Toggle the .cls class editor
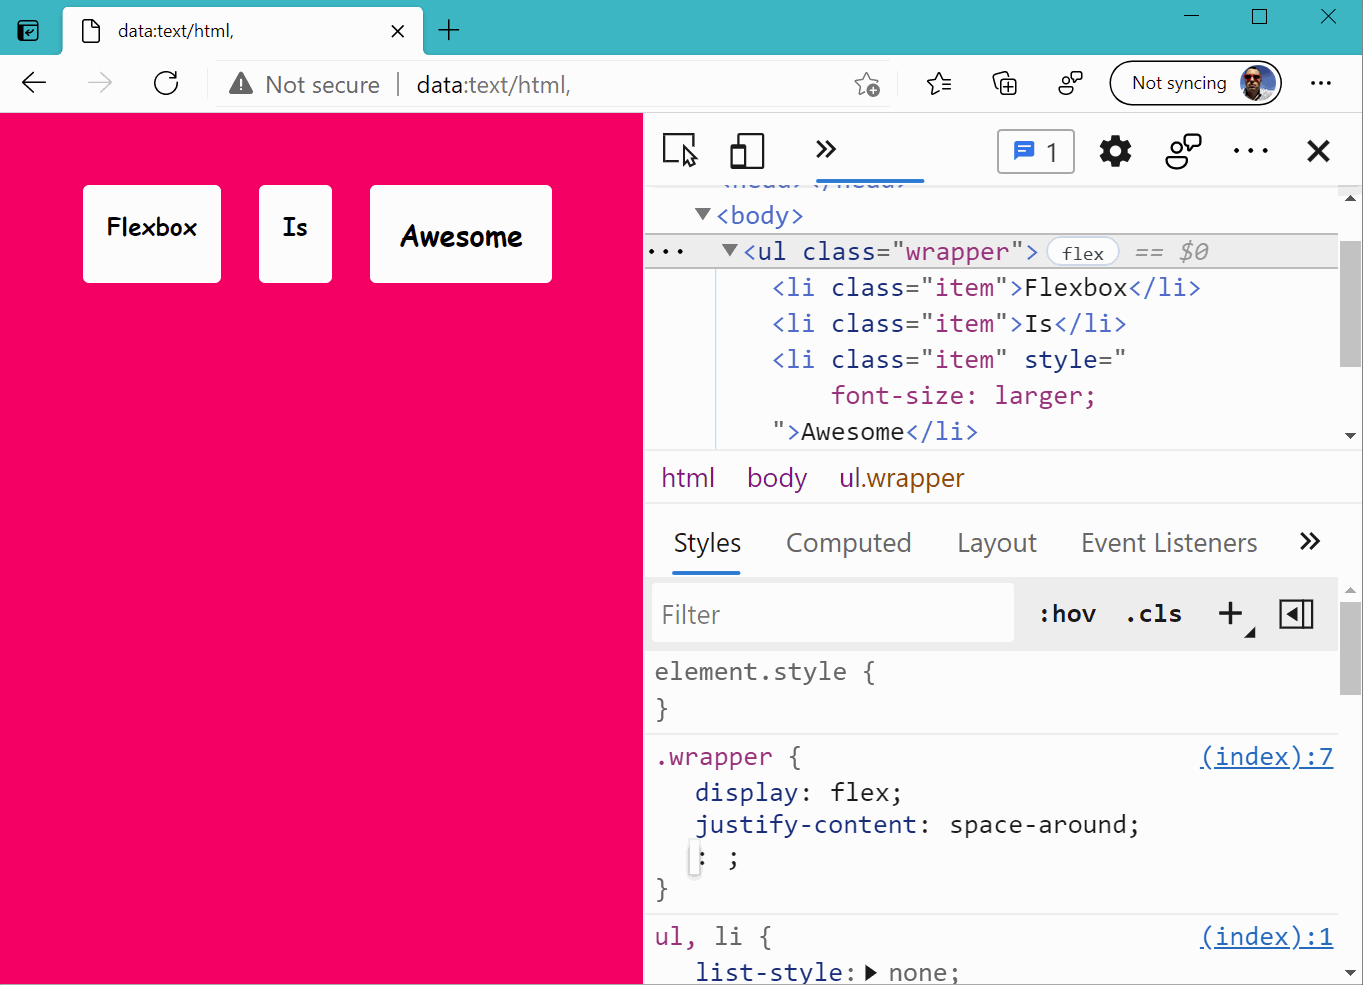Screen dimensions: 1363x985 click(1153, 614)
